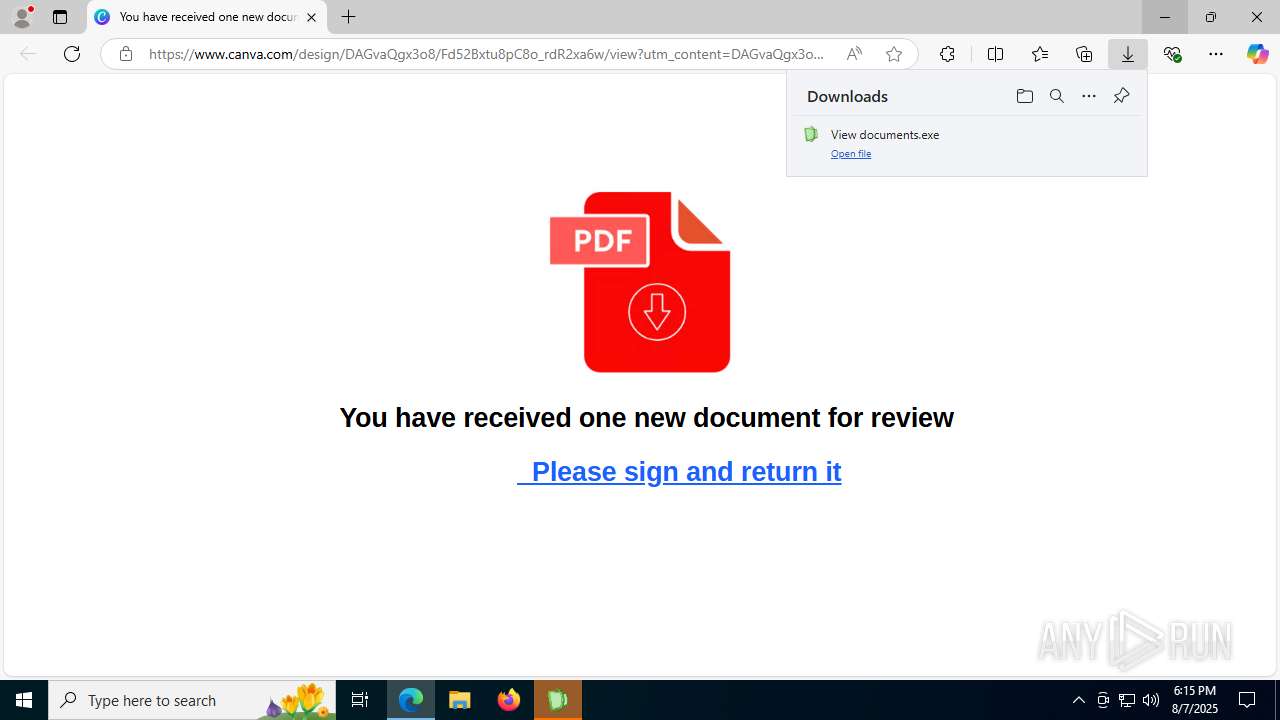The height and width of the screenshot is (720, 1280).
Task: Minimize the Edge window
Action: pos(1165,17)
